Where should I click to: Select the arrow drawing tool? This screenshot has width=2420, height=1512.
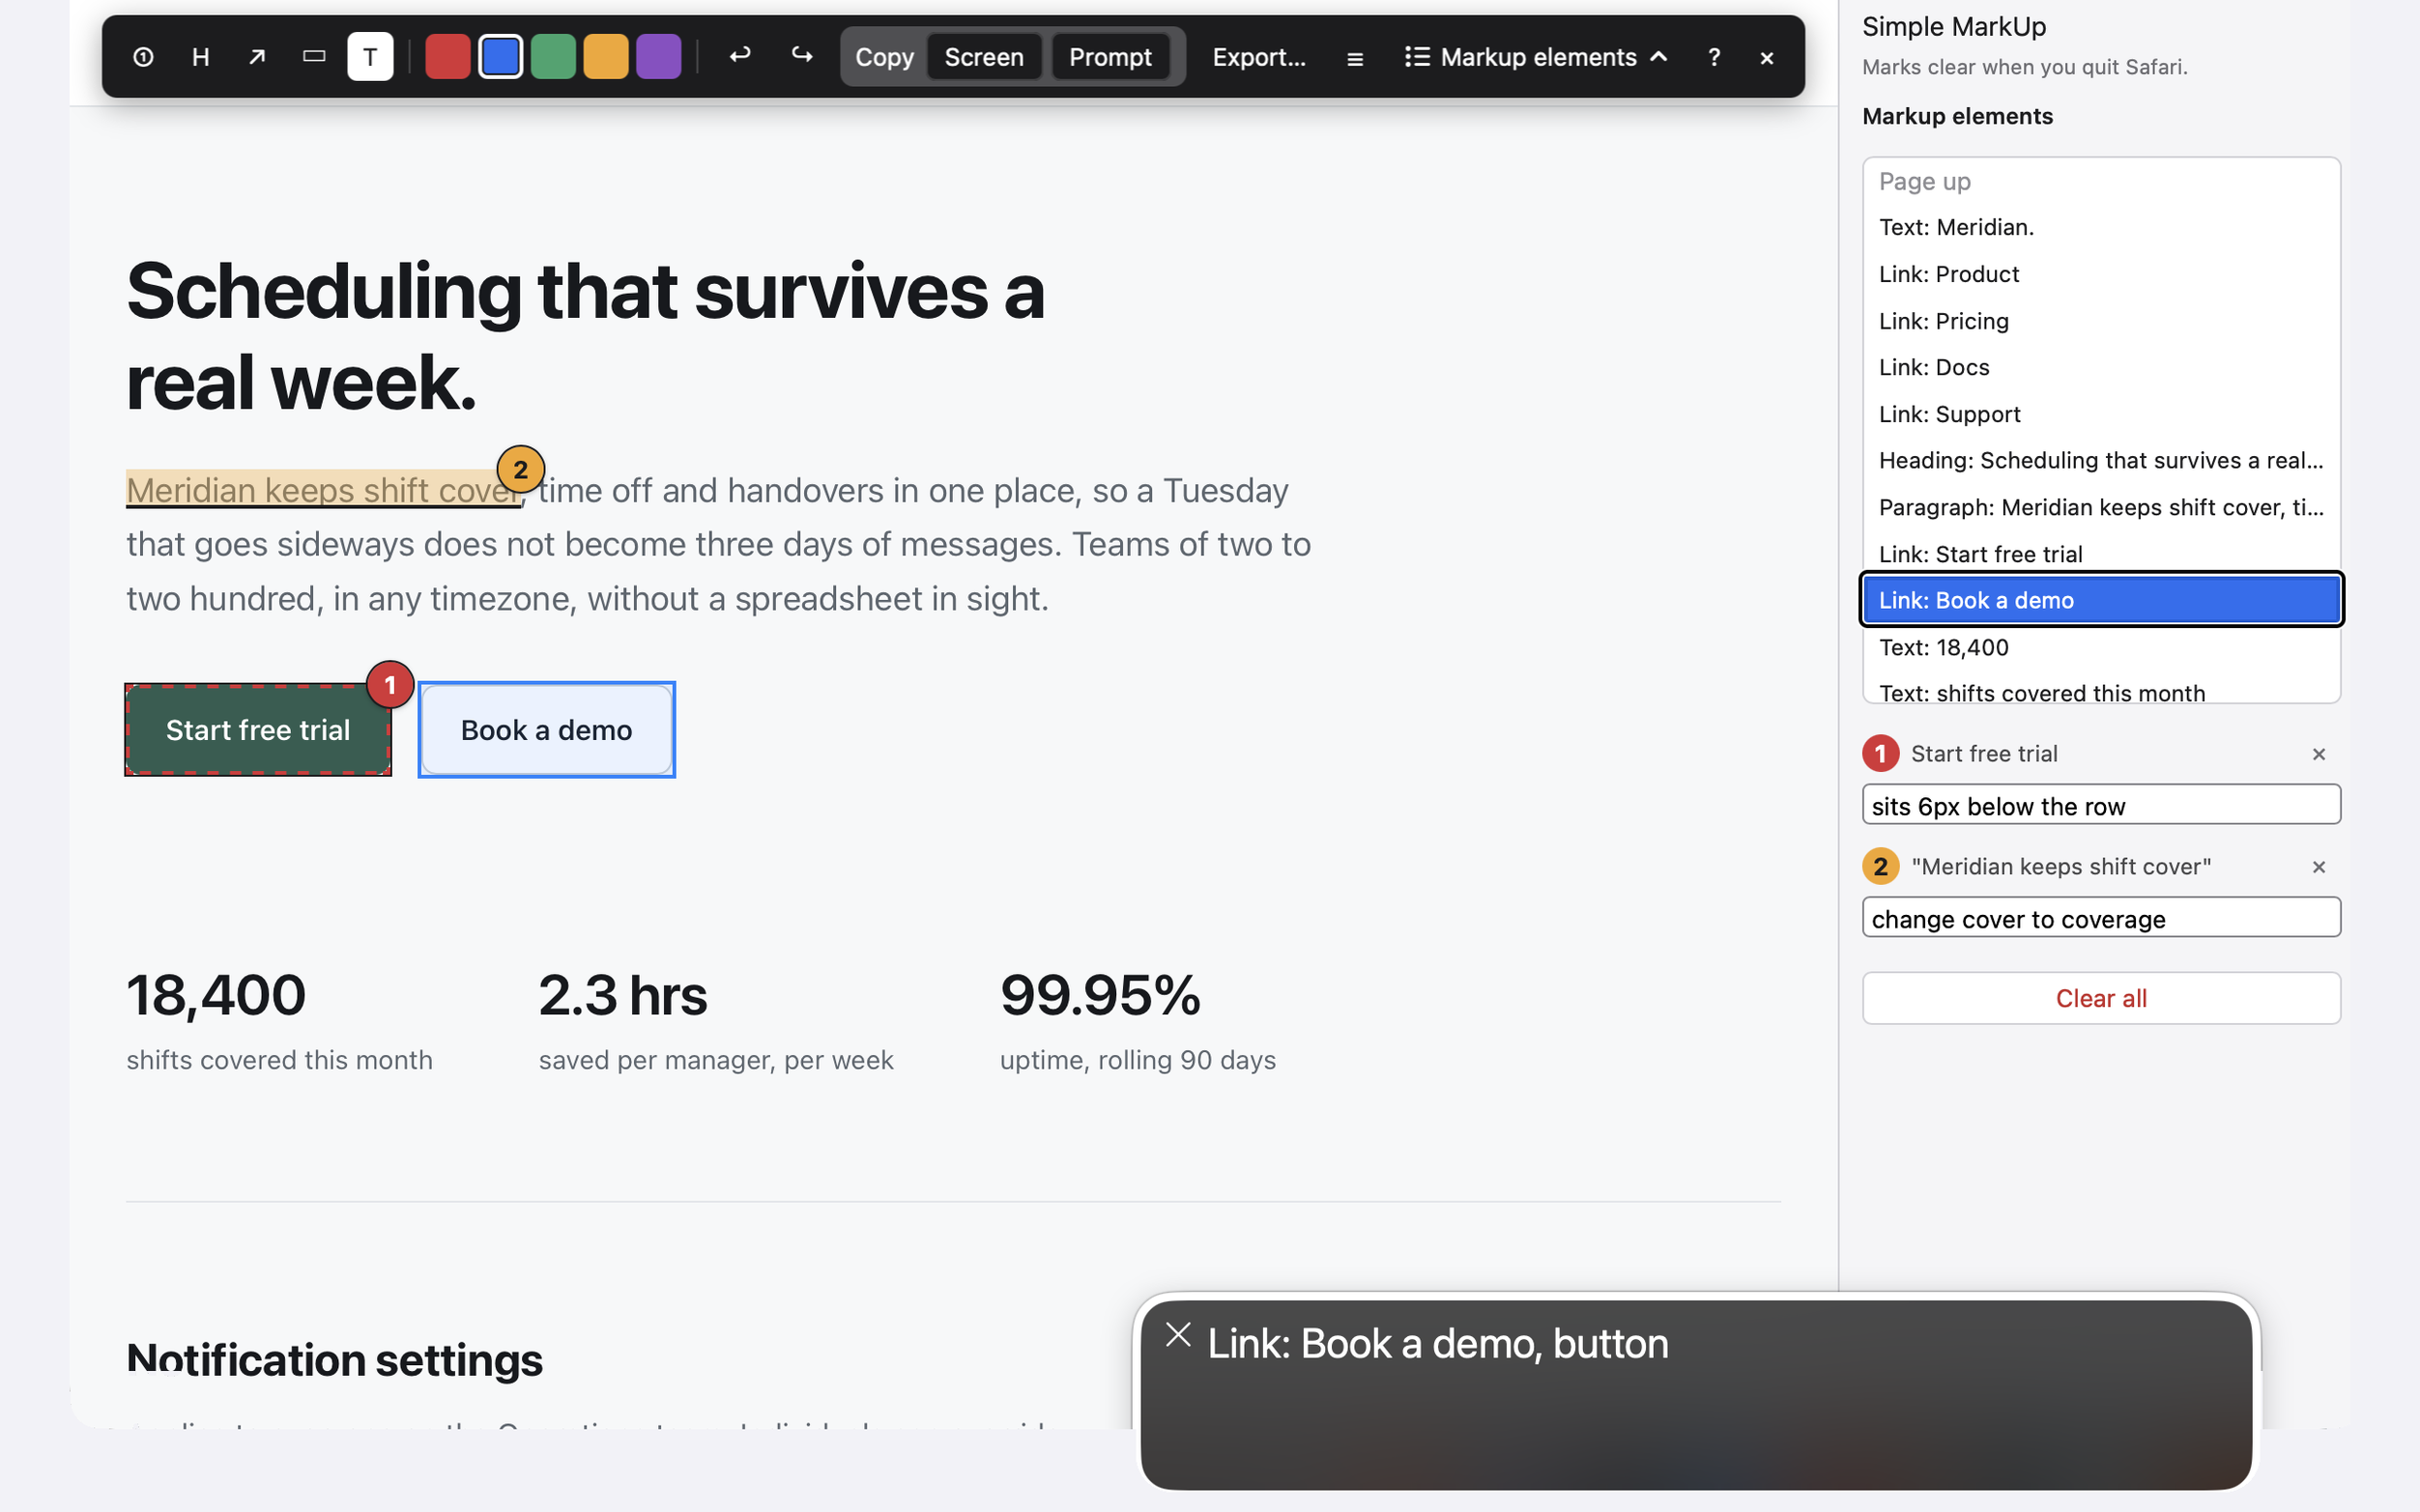point(257,57)
